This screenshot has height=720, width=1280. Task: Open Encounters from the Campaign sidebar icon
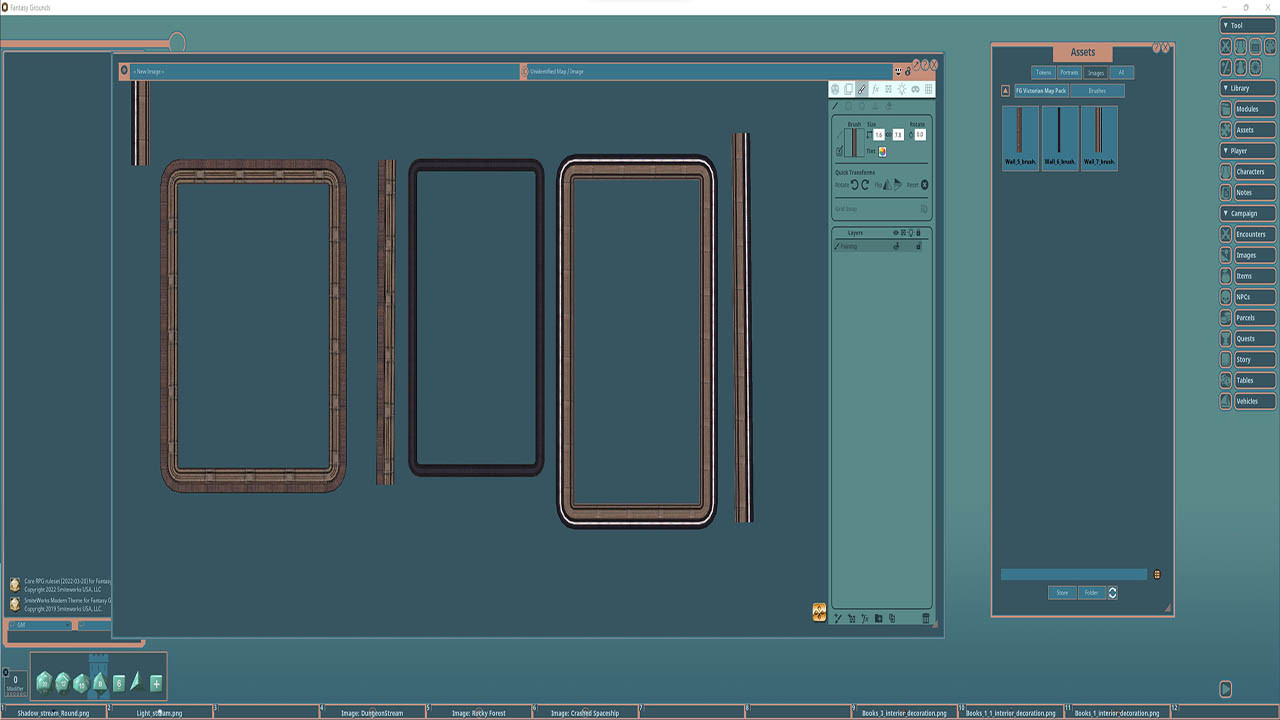[1225, 234]
